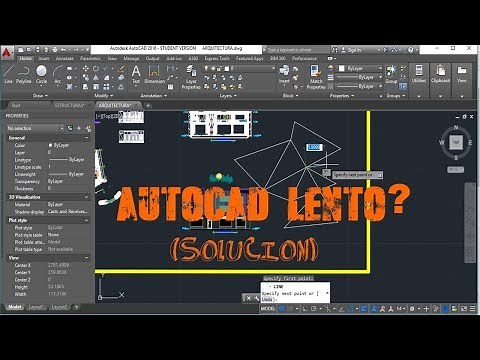Select the Line tool
This screenshot has height=360, width=480.
(x=8, y=74)
